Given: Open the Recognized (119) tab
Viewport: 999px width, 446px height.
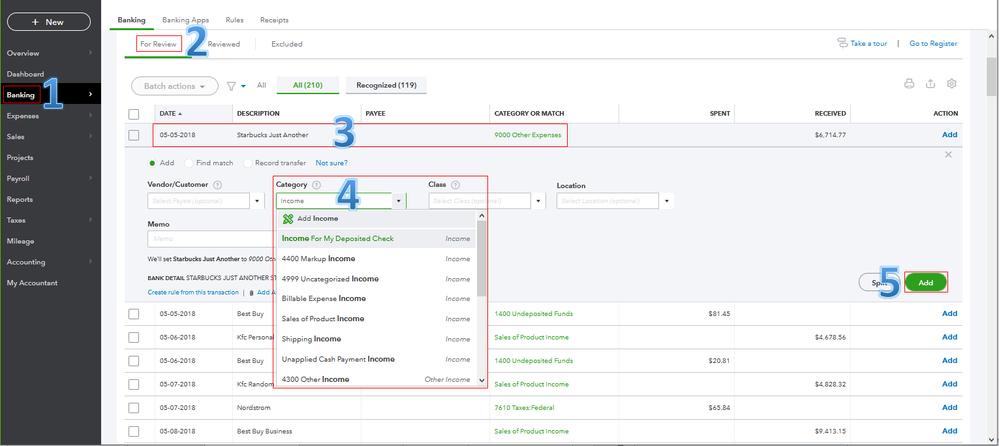Looking at the screenshot, I should [x=386, y=85].
